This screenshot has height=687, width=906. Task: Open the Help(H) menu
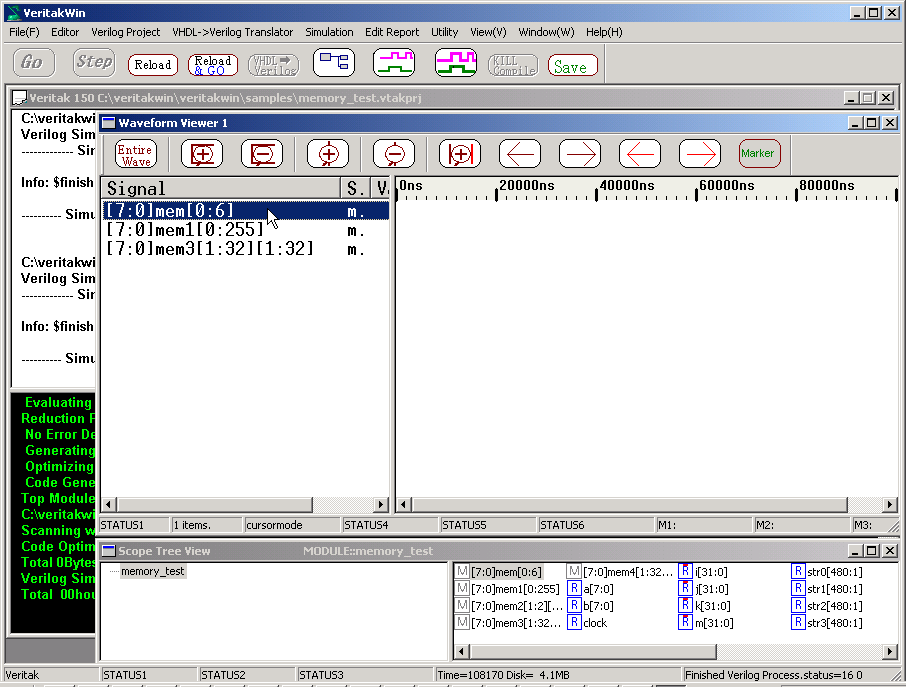click(604, 32)
